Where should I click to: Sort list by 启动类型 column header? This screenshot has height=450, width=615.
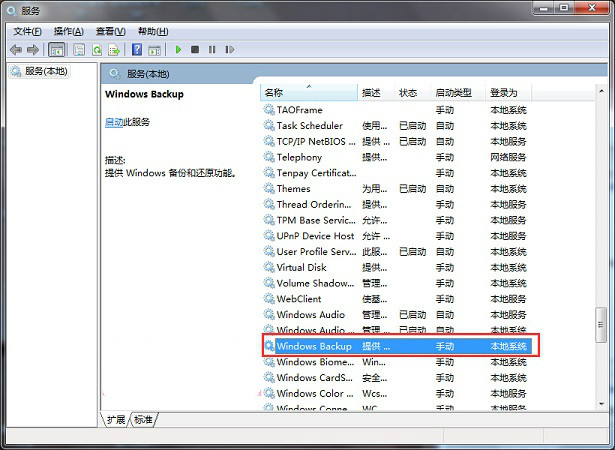pos(456,93)
